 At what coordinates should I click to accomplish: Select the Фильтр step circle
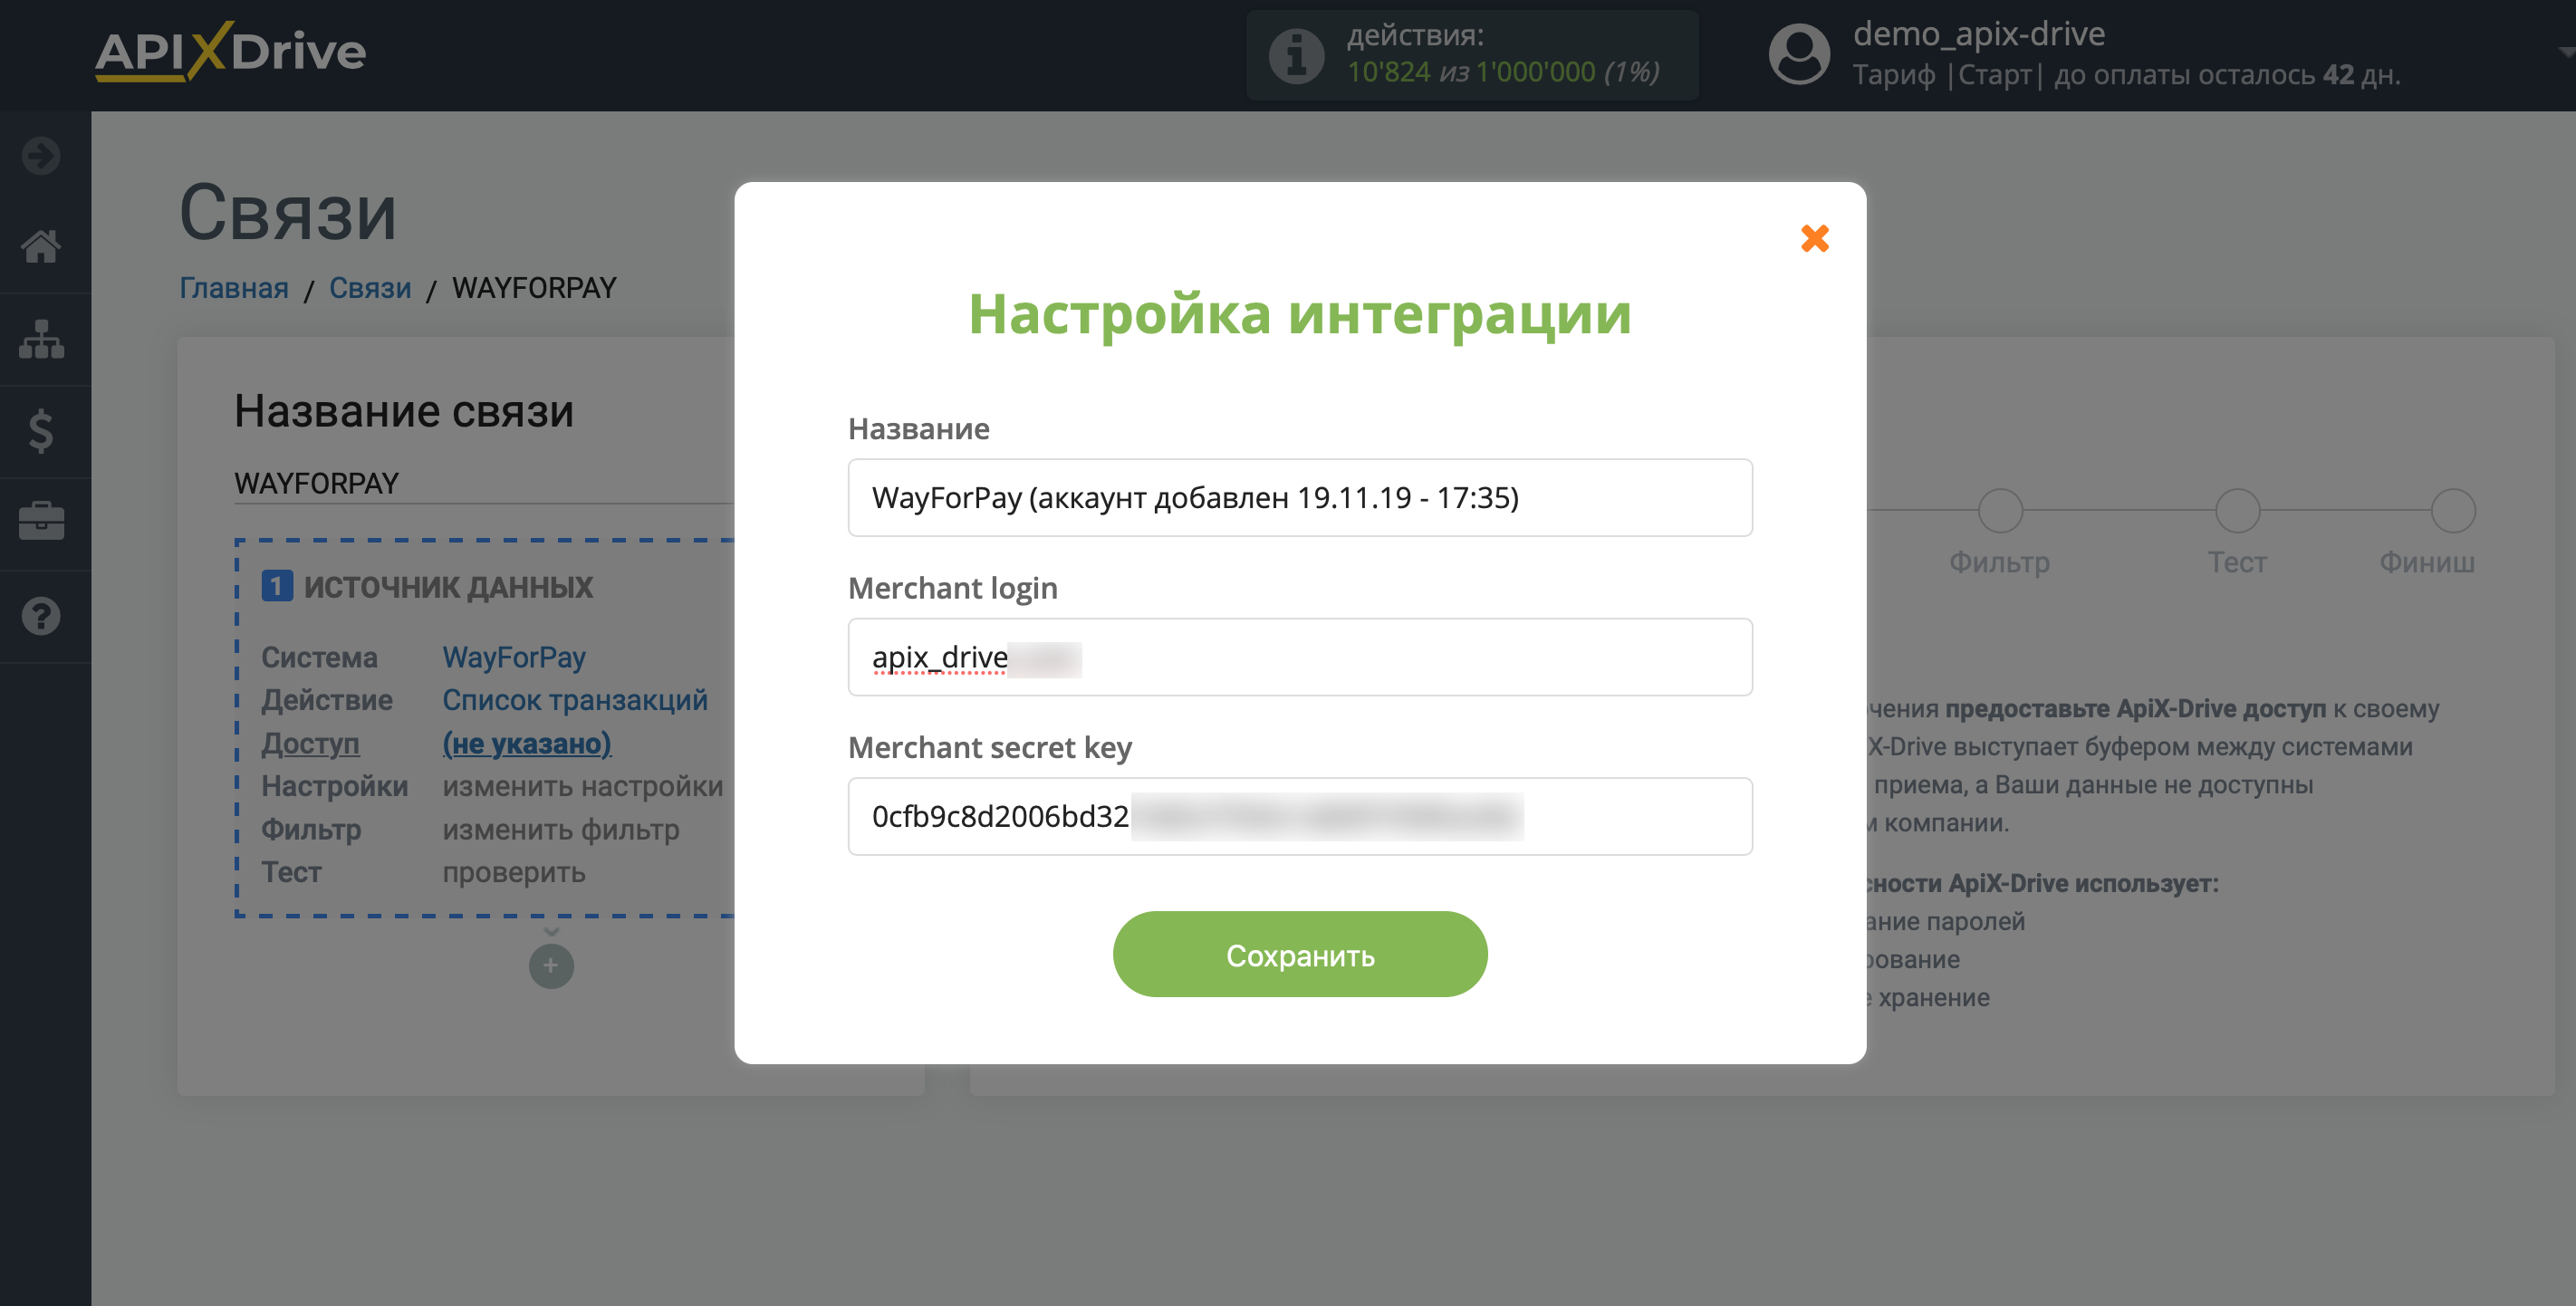click(2000, 511)
